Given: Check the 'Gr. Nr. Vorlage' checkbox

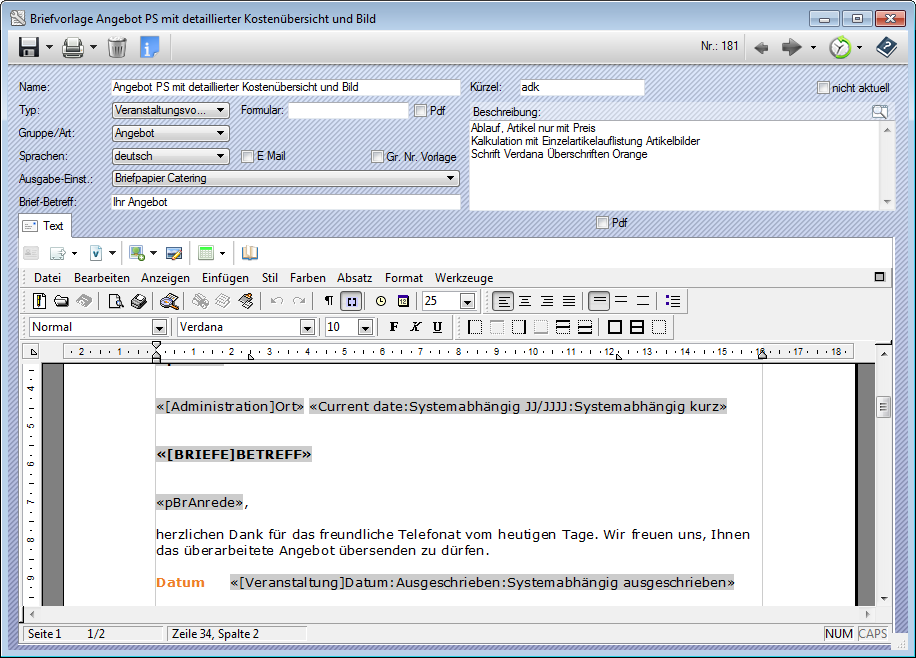Looking at the screenshot, I should [x=377, y=157].
